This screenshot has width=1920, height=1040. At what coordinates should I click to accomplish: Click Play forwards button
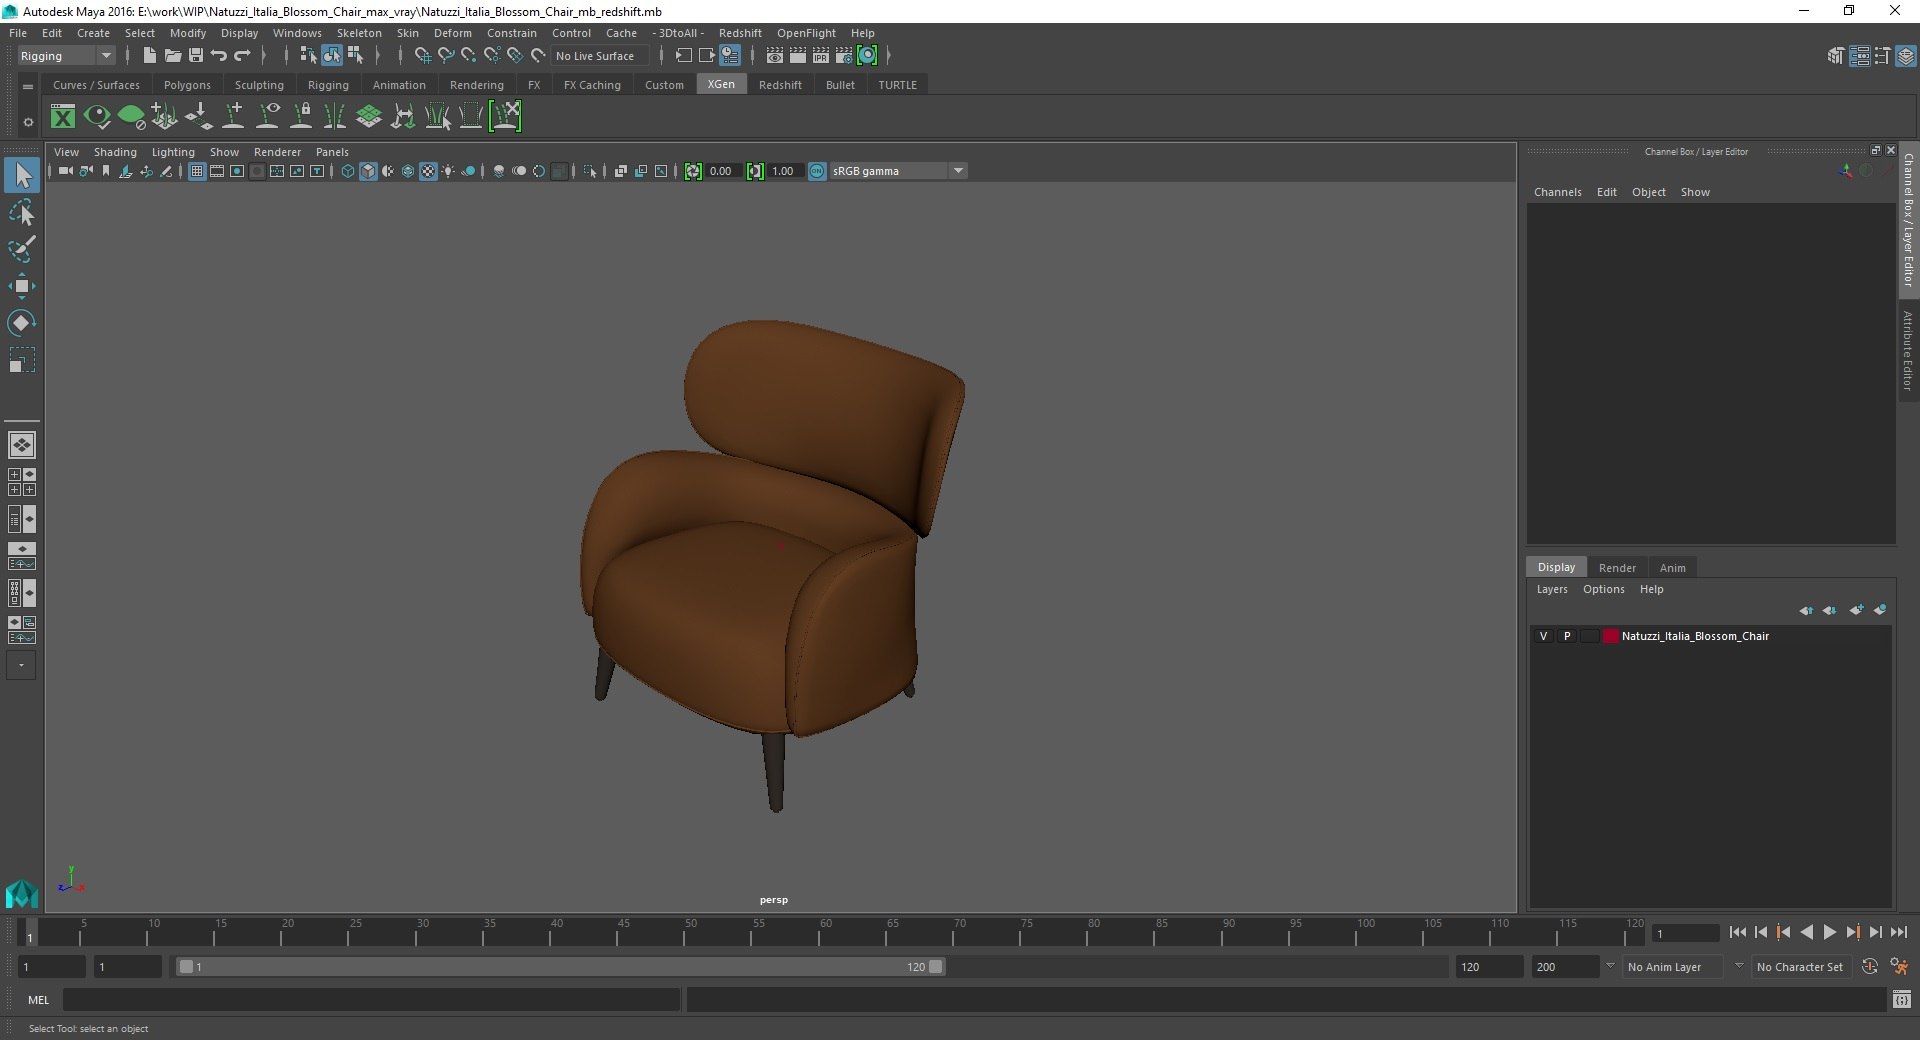pos(1829,932)
